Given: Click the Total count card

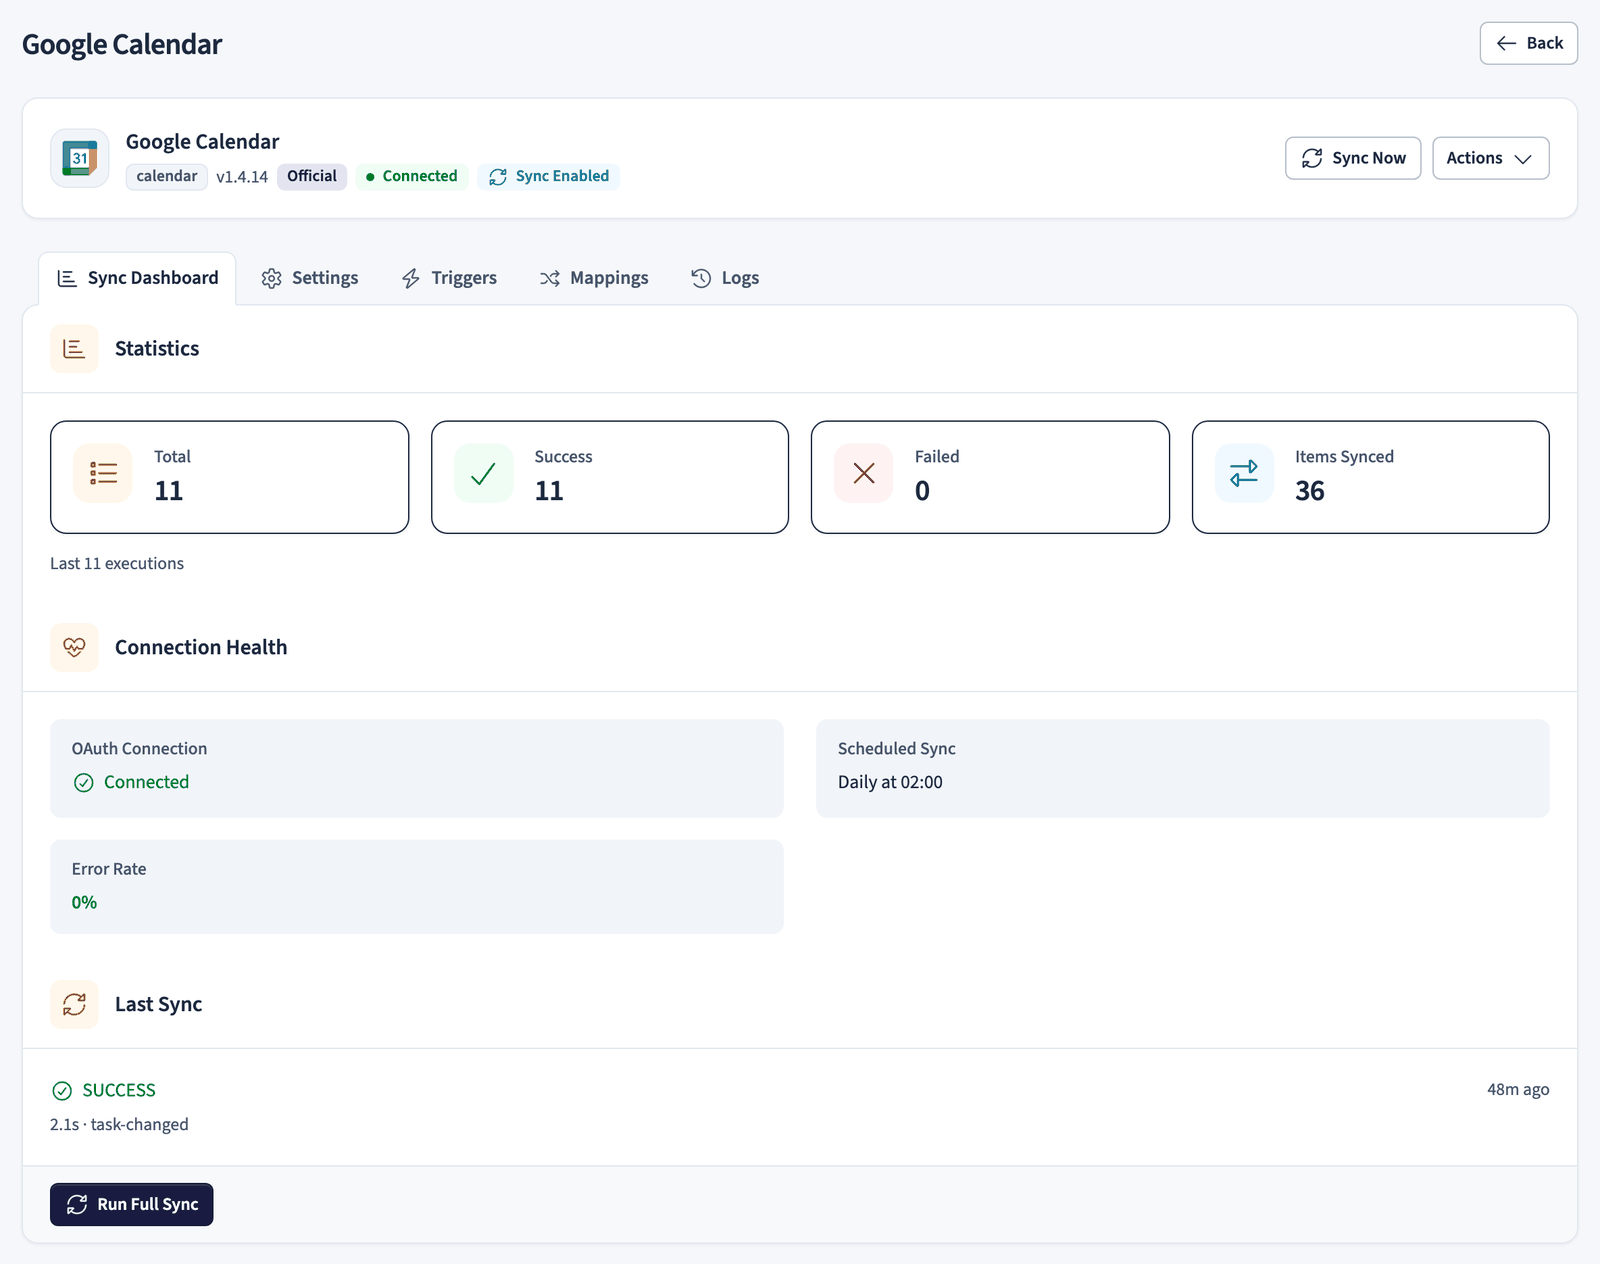Looking at the screenshot, I should click(x=230, y=477).
